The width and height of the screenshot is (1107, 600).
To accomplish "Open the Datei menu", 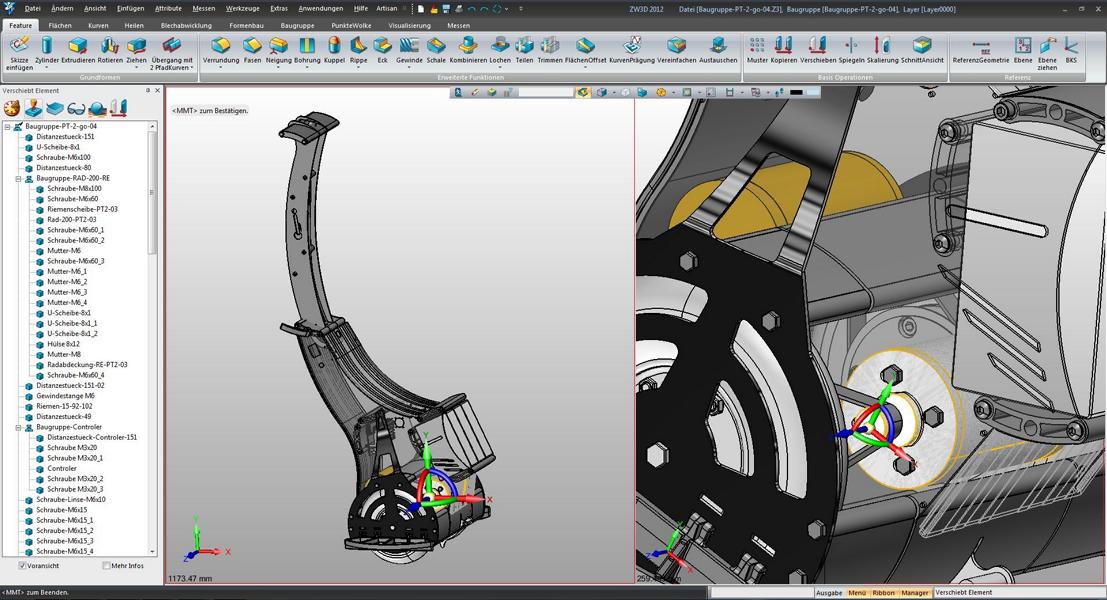I will pyautogui.click(x=32, y=8).
